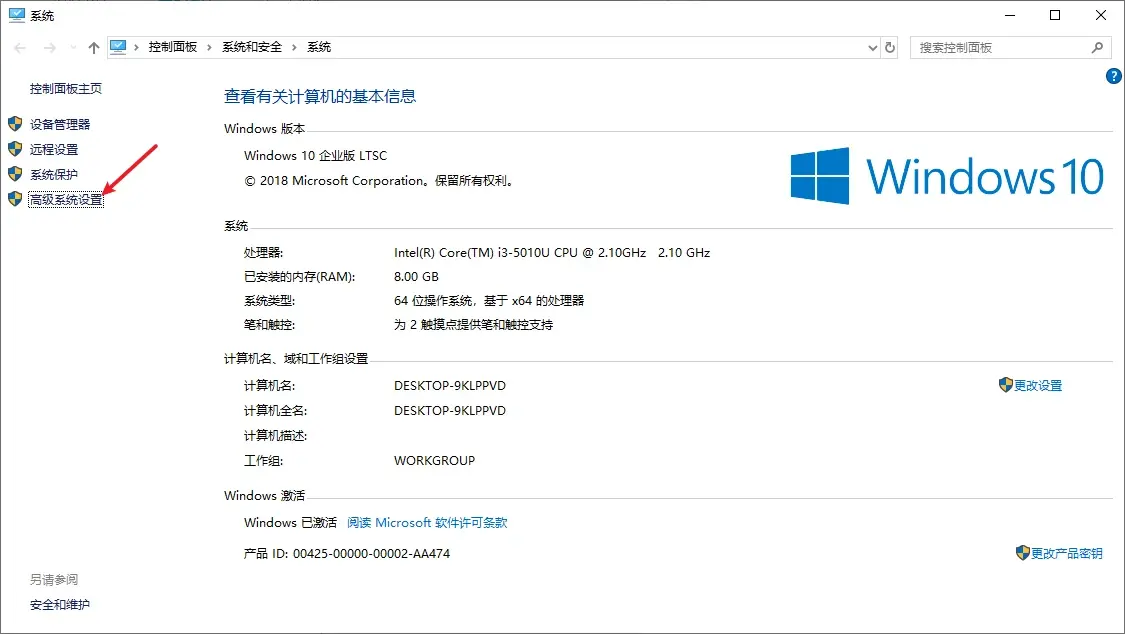Click the refresh button in address bar
The image size is (1125, 634).
890,47
